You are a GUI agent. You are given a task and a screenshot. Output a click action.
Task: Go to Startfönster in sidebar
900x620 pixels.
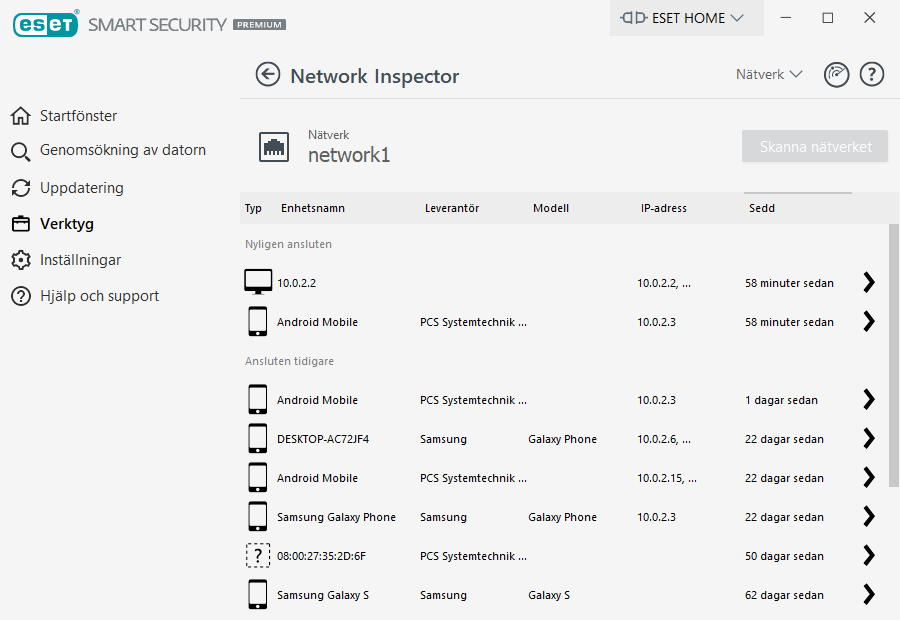tap(78, 116)
